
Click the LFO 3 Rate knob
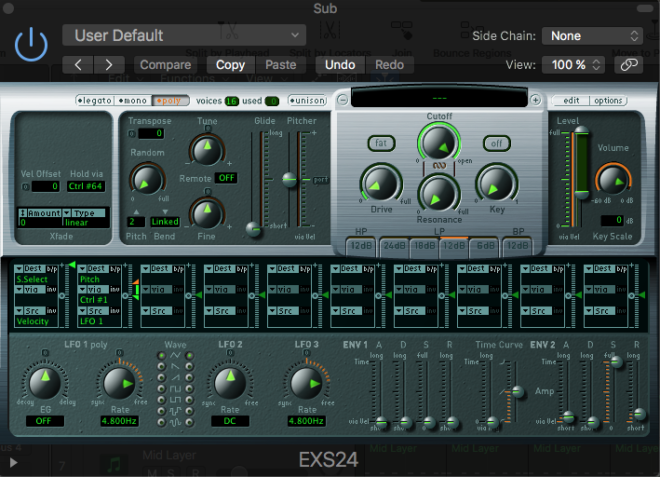306,383
